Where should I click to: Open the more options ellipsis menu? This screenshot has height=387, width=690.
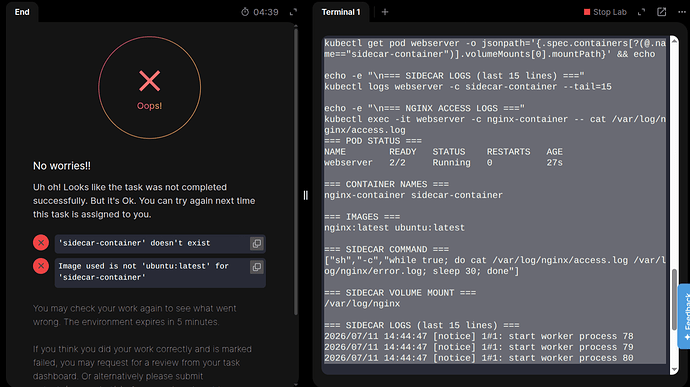pyautogui.click(x=682, y=12)
